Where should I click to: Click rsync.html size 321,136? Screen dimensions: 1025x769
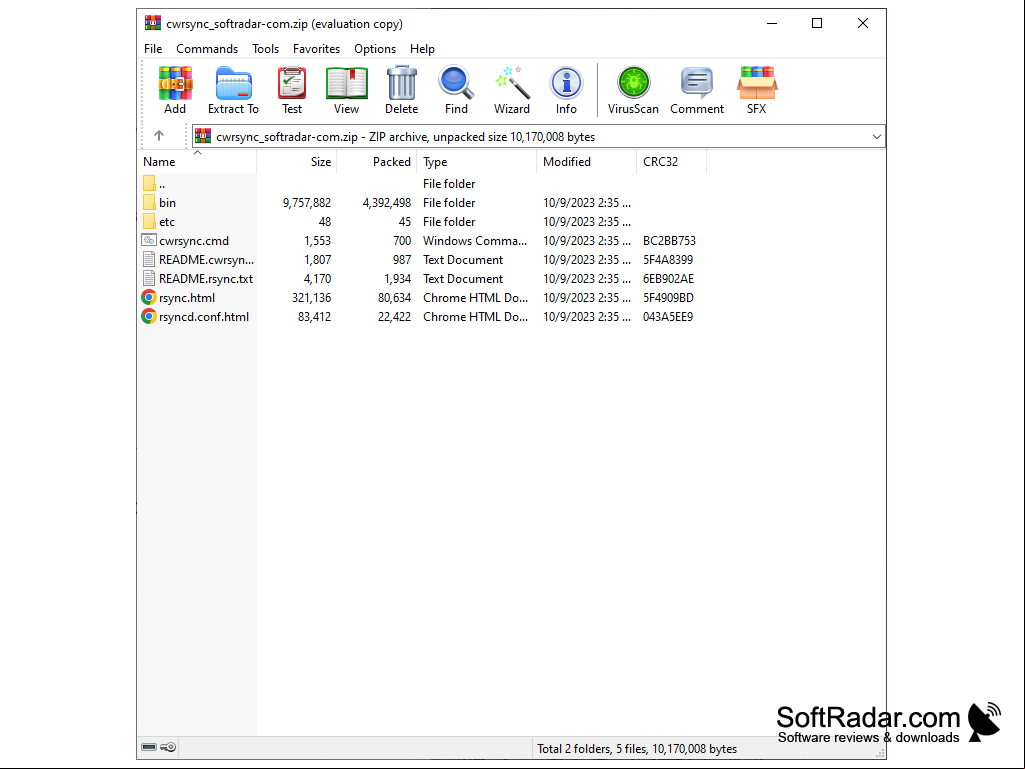coord(311,298)
